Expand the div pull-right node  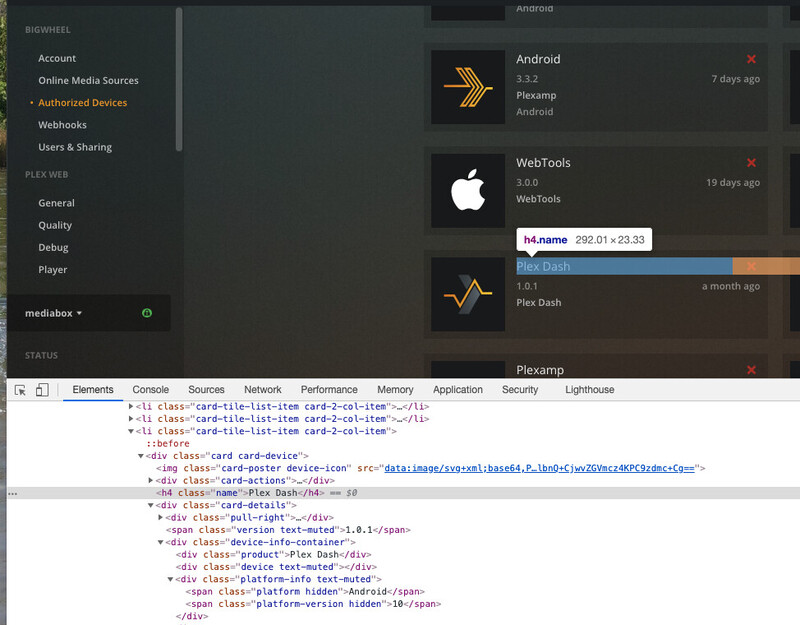[x=161, y=517]
